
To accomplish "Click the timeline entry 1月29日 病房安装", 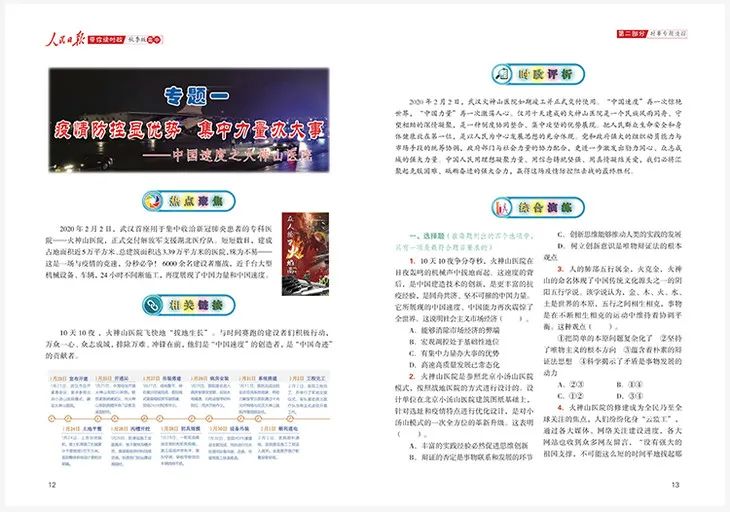I will click(210, 390).
